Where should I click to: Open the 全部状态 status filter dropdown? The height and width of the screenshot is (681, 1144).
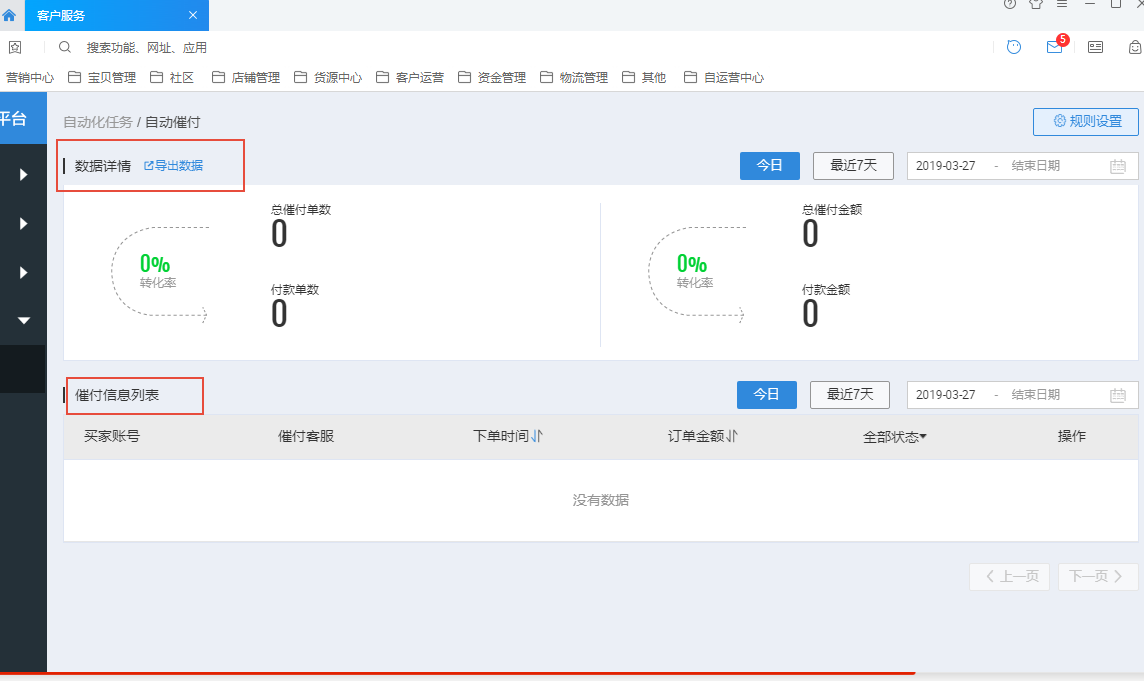(x=894, y=437)
